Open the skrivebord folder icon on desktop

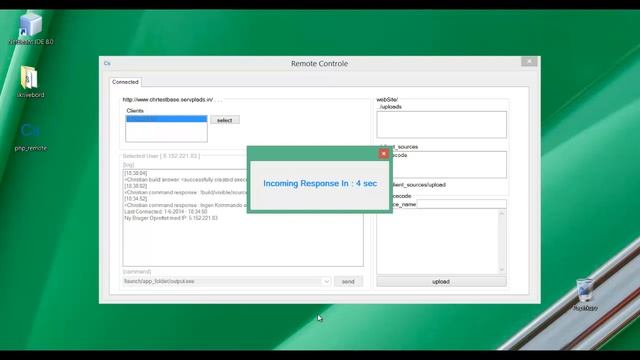30,82
